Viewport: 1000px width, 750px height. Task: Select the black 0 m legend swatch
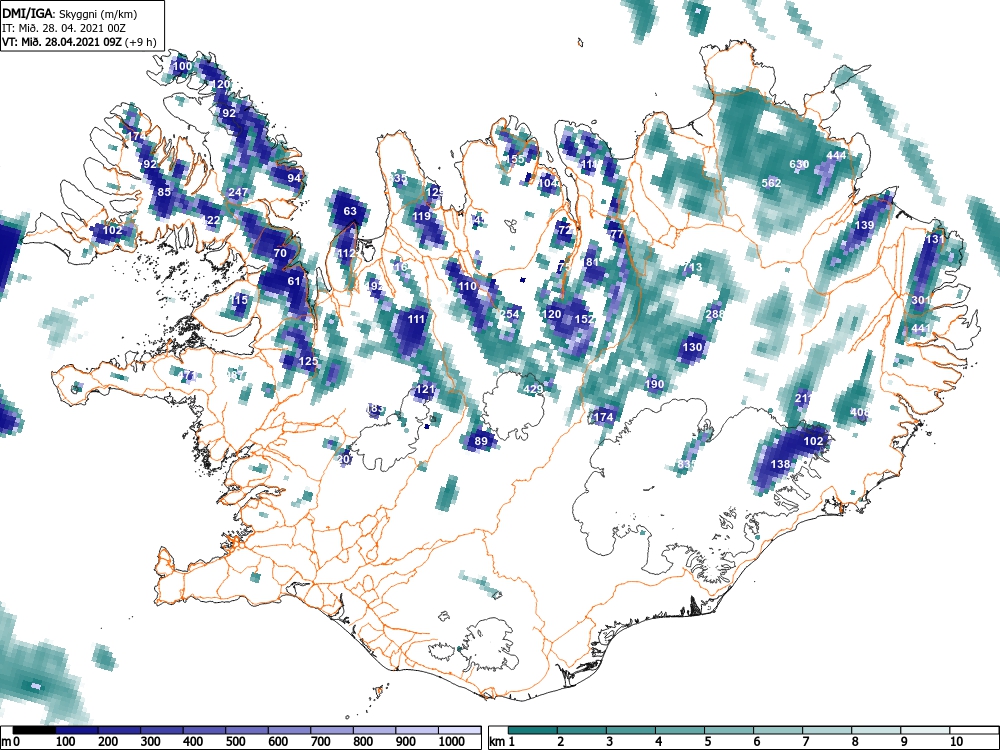(34, 730)
